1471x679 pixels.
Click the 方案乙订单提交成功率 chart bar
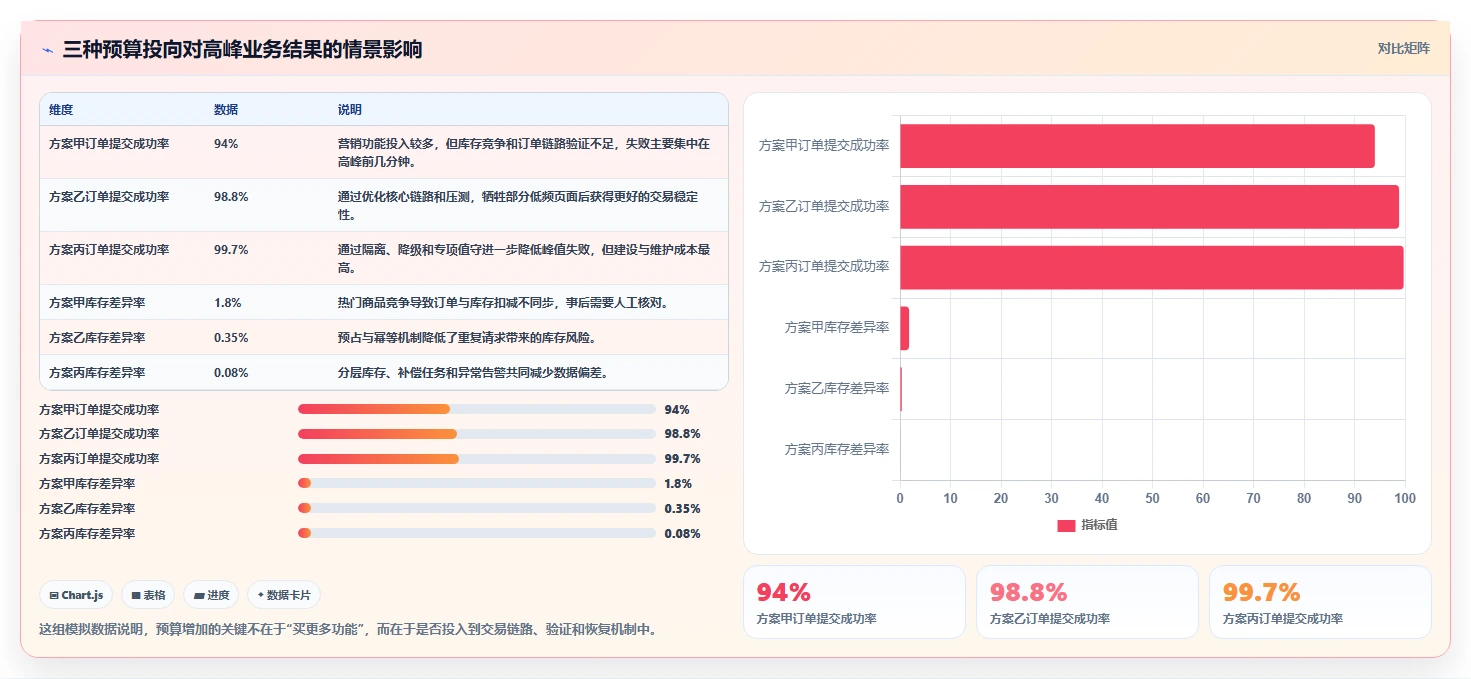(1149, 206)
